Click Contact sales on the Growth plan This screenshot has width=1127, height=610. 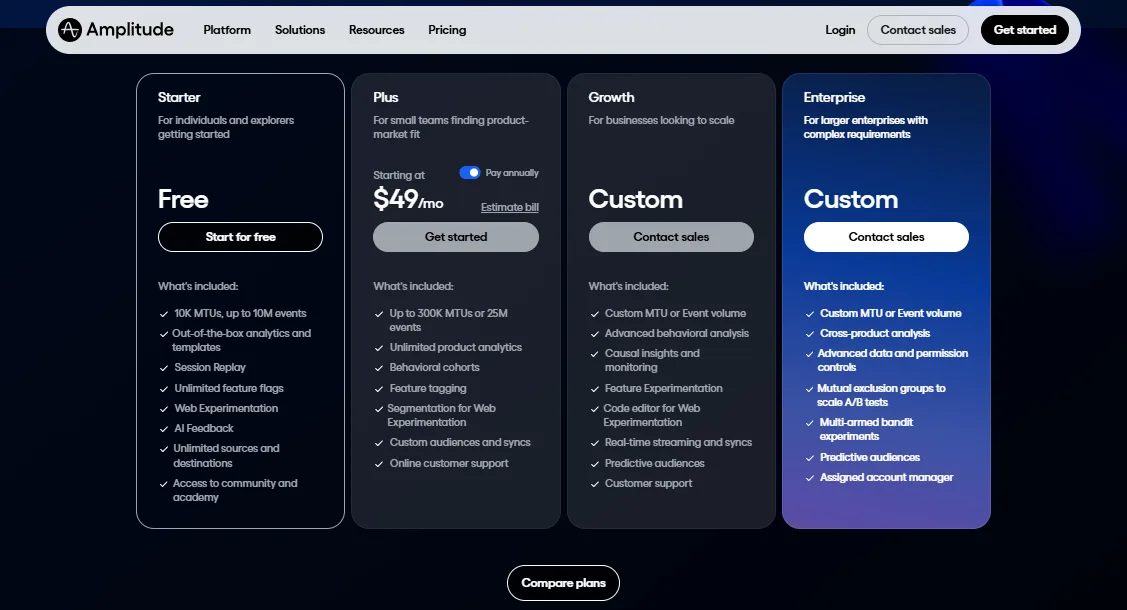[x=671, y=237]
